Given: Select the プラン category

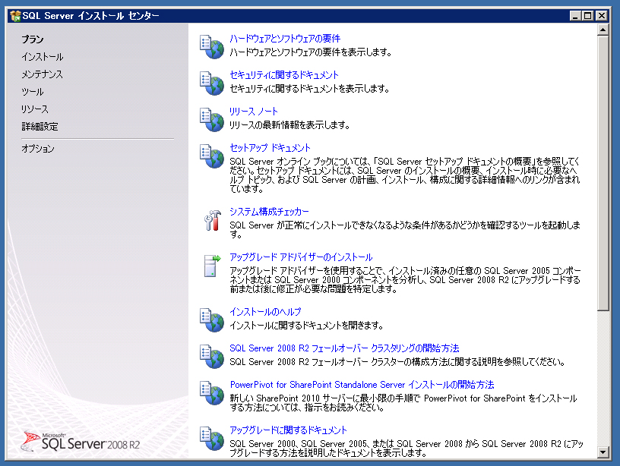Looking at the screenshot, I should coord(32,39).
